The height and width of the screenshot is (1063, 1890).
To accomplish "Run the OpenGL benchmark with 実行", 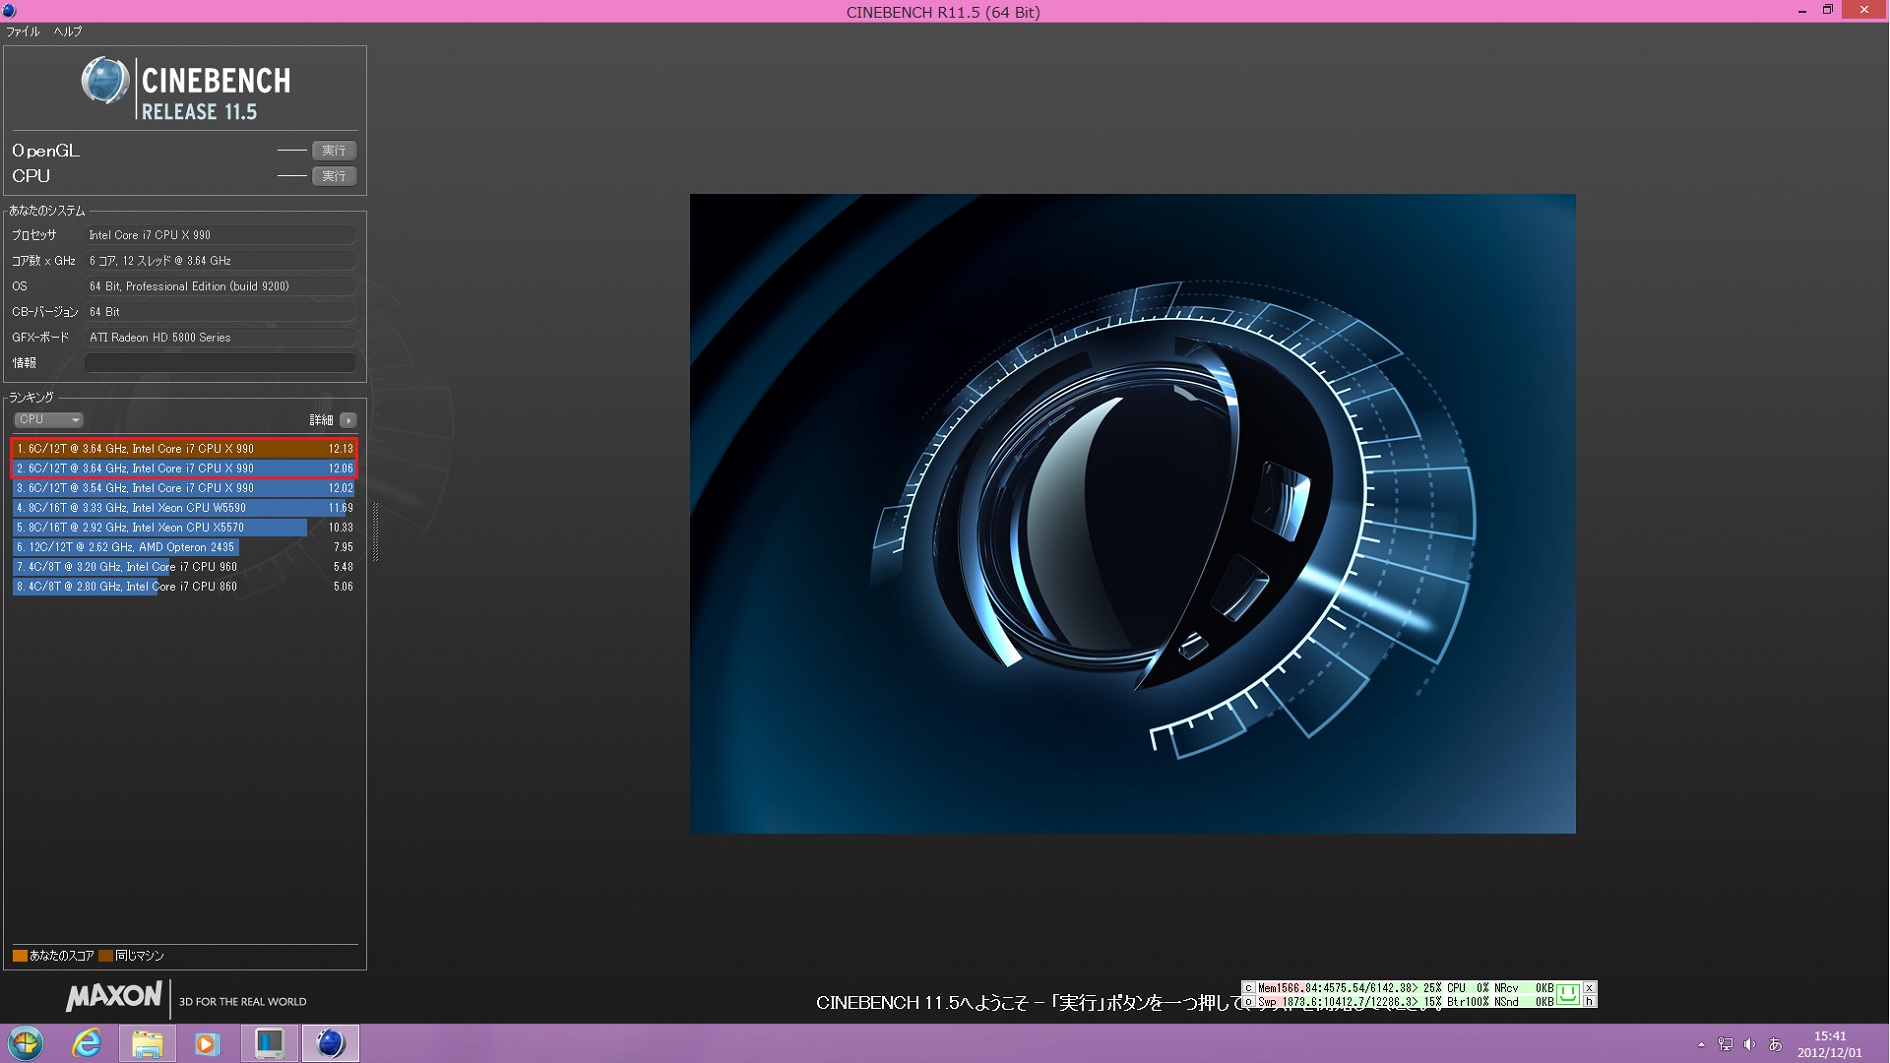I will (334, 150).
